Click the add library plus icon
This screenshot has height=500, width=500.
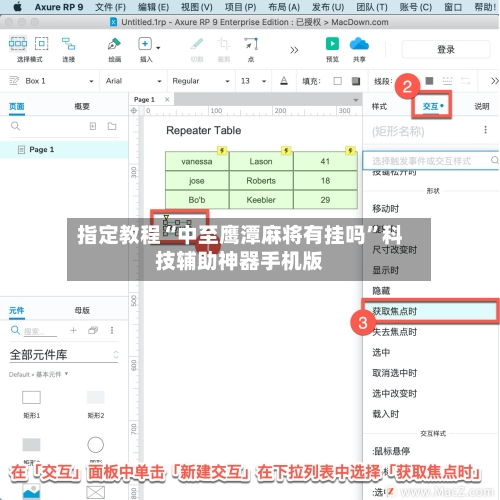coord(73,330)
